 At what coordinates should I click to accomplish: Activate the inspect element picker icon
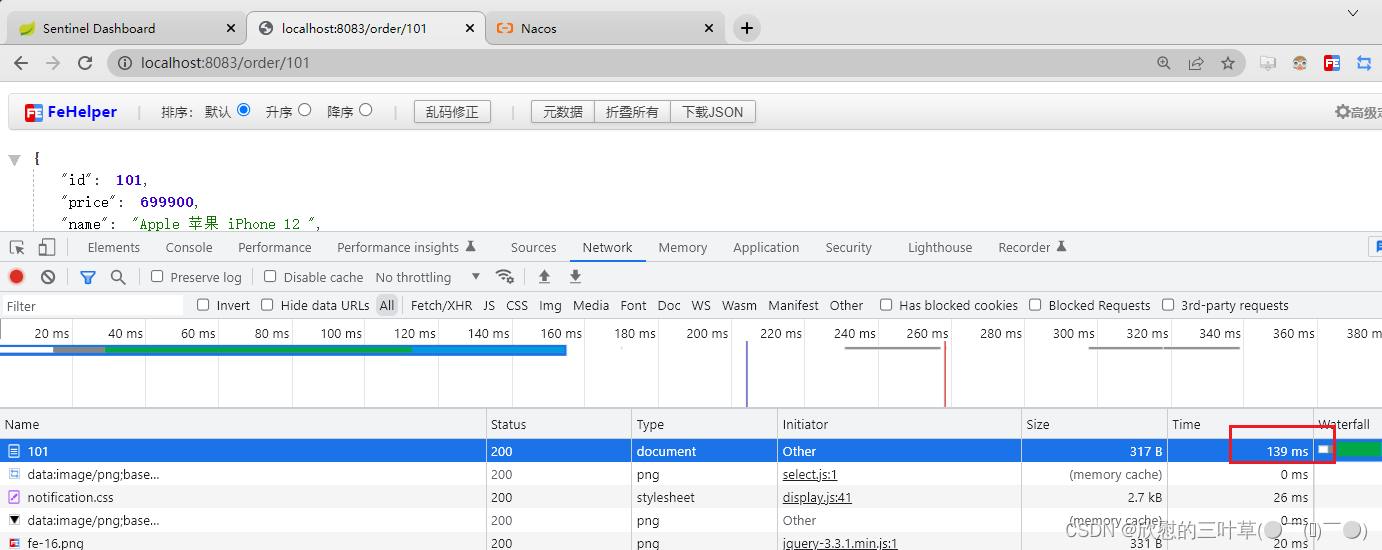click(x=17, y=247)
